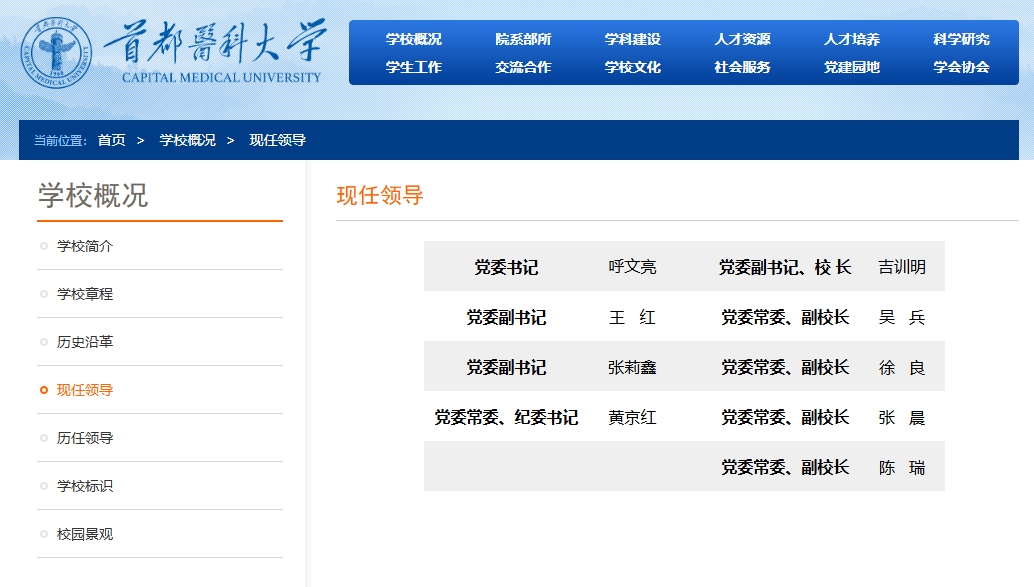Open 科学研究 navigation item
The width and height of the screenshot is (1034, 587).
click(x=961, y=39)
